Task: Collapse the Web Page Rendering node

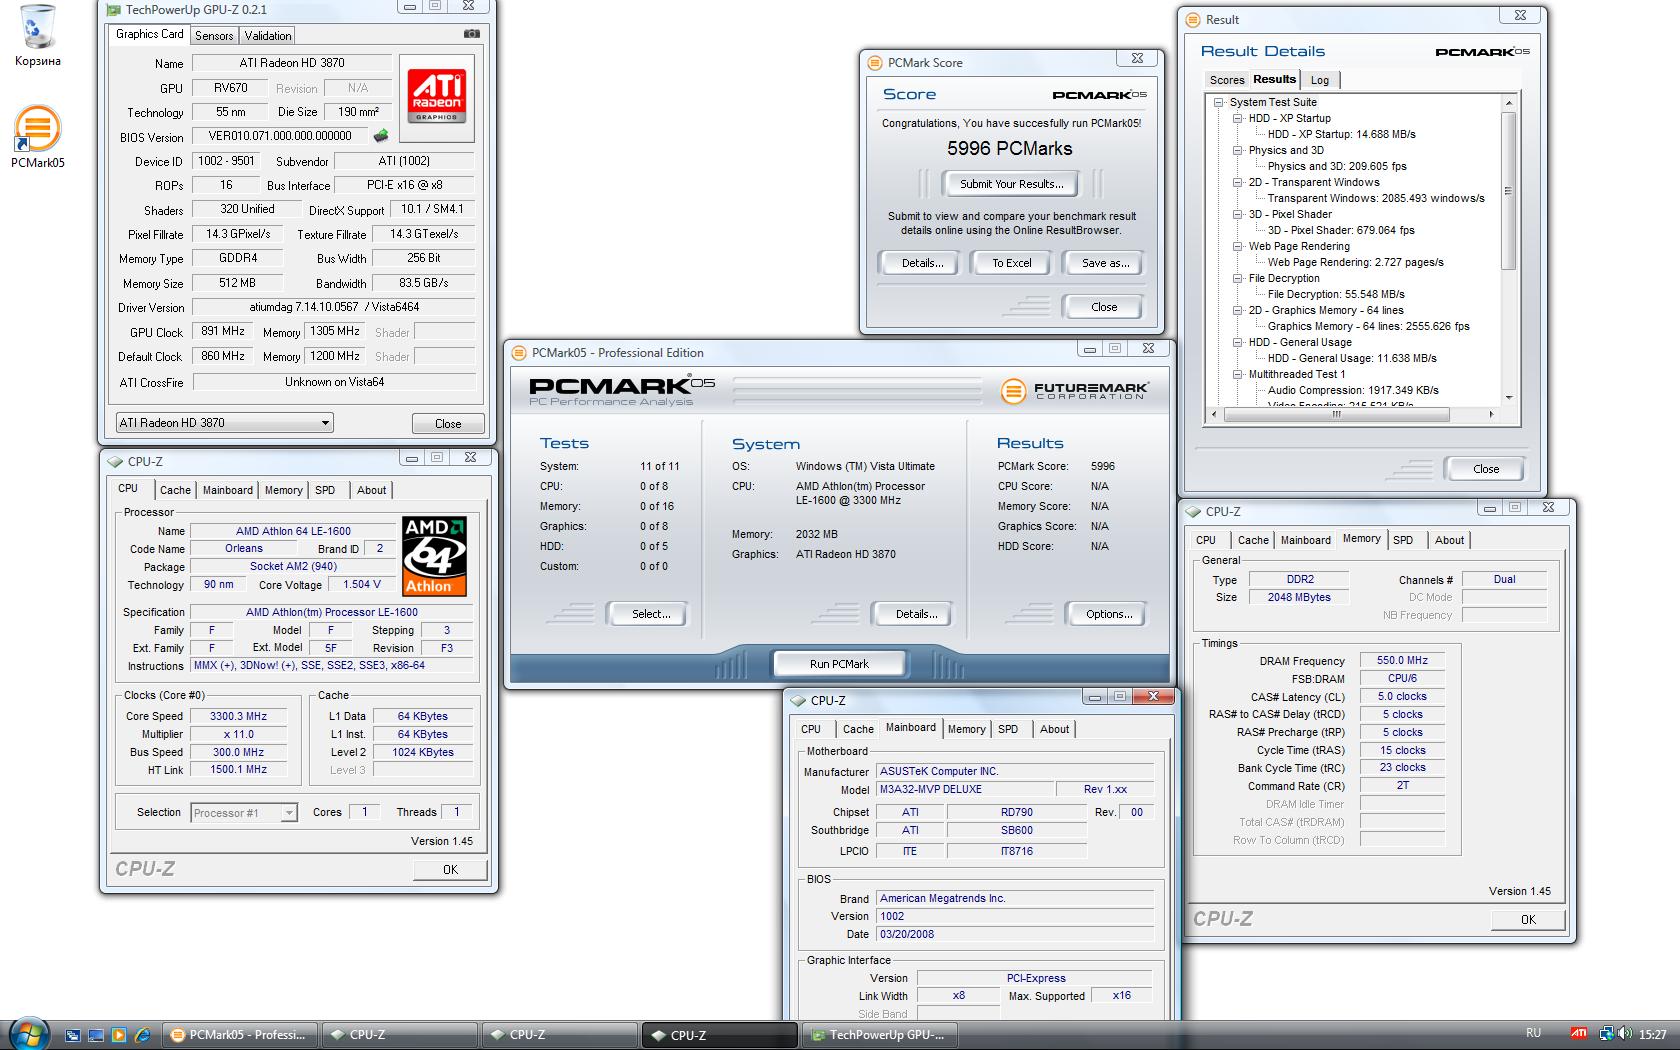Action: [x=1238, y=246]
